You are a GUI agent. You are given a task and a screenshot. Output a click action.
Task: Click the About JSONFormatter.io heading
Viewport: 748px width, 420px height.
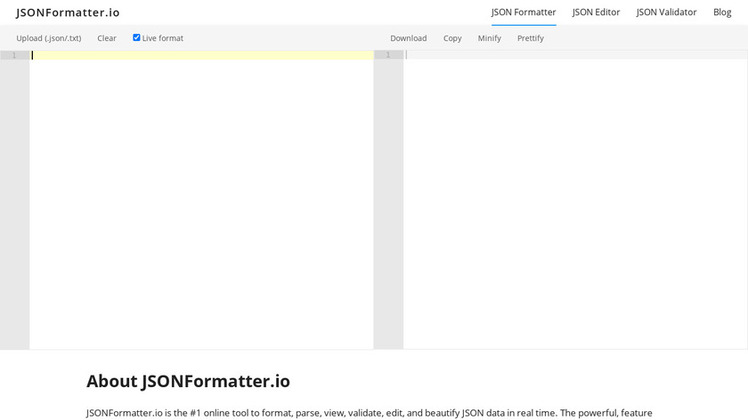[188, 381]
